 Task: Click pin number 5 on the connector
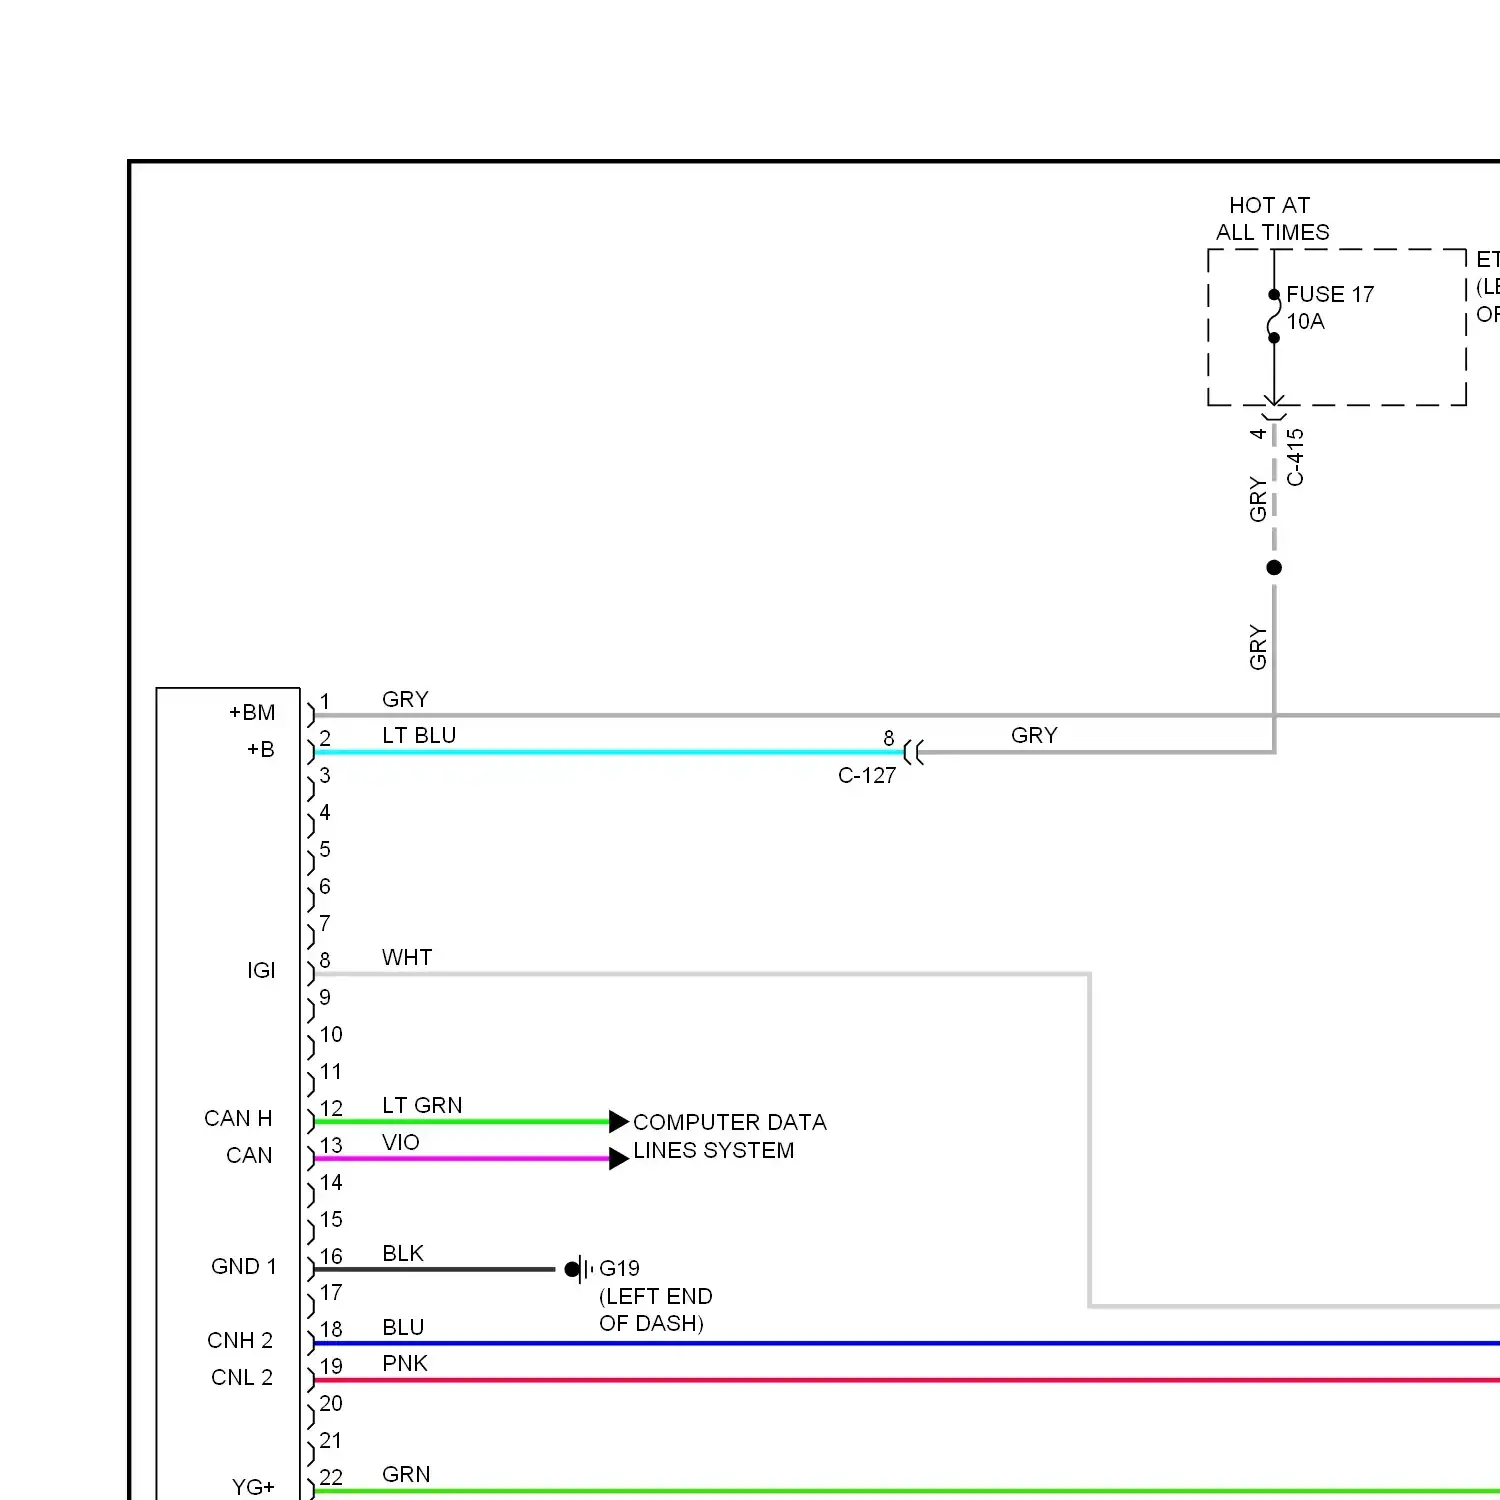pos(325,850)
